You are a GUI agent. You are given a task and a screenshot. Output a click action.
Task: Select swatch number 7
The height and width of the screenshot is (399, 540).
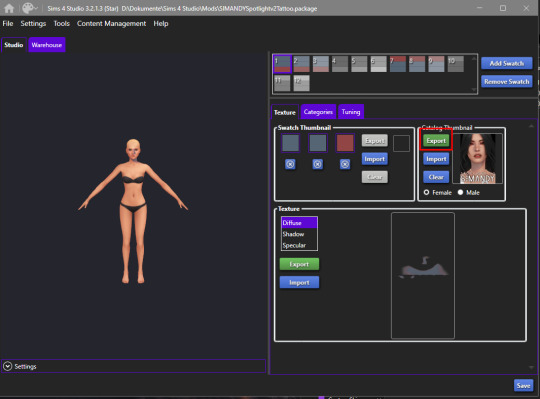(398, 64)
